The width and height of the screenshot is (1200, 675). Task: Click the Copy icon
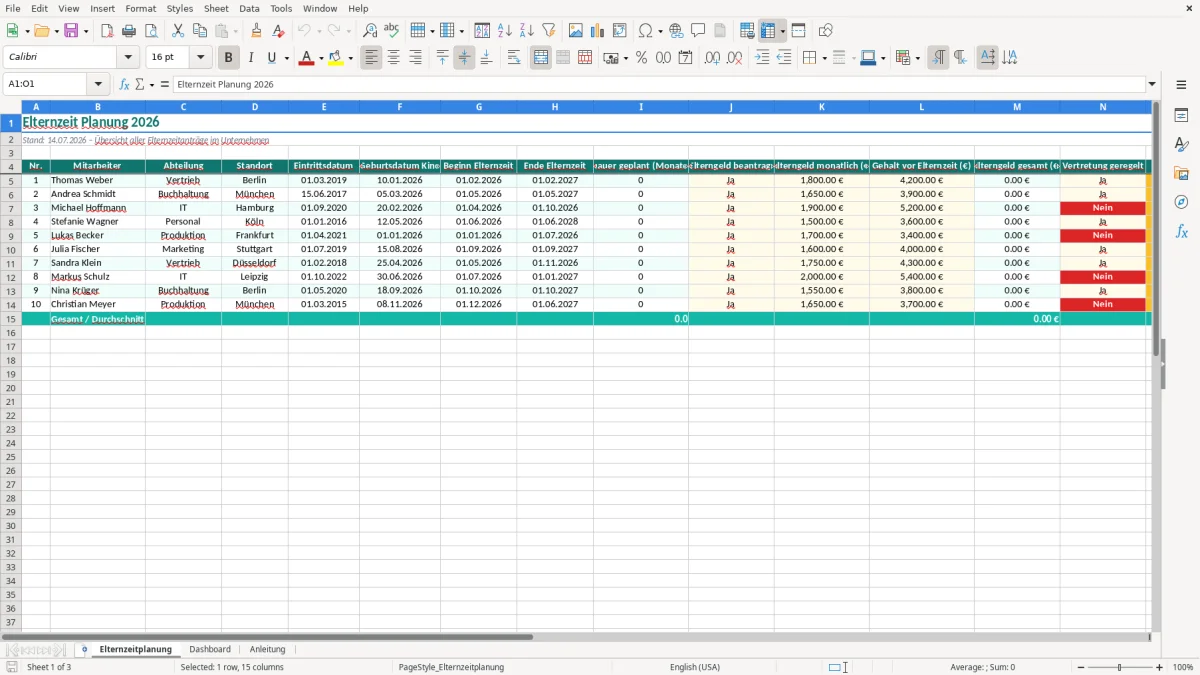pyautogui.click(x=200, y=31)
